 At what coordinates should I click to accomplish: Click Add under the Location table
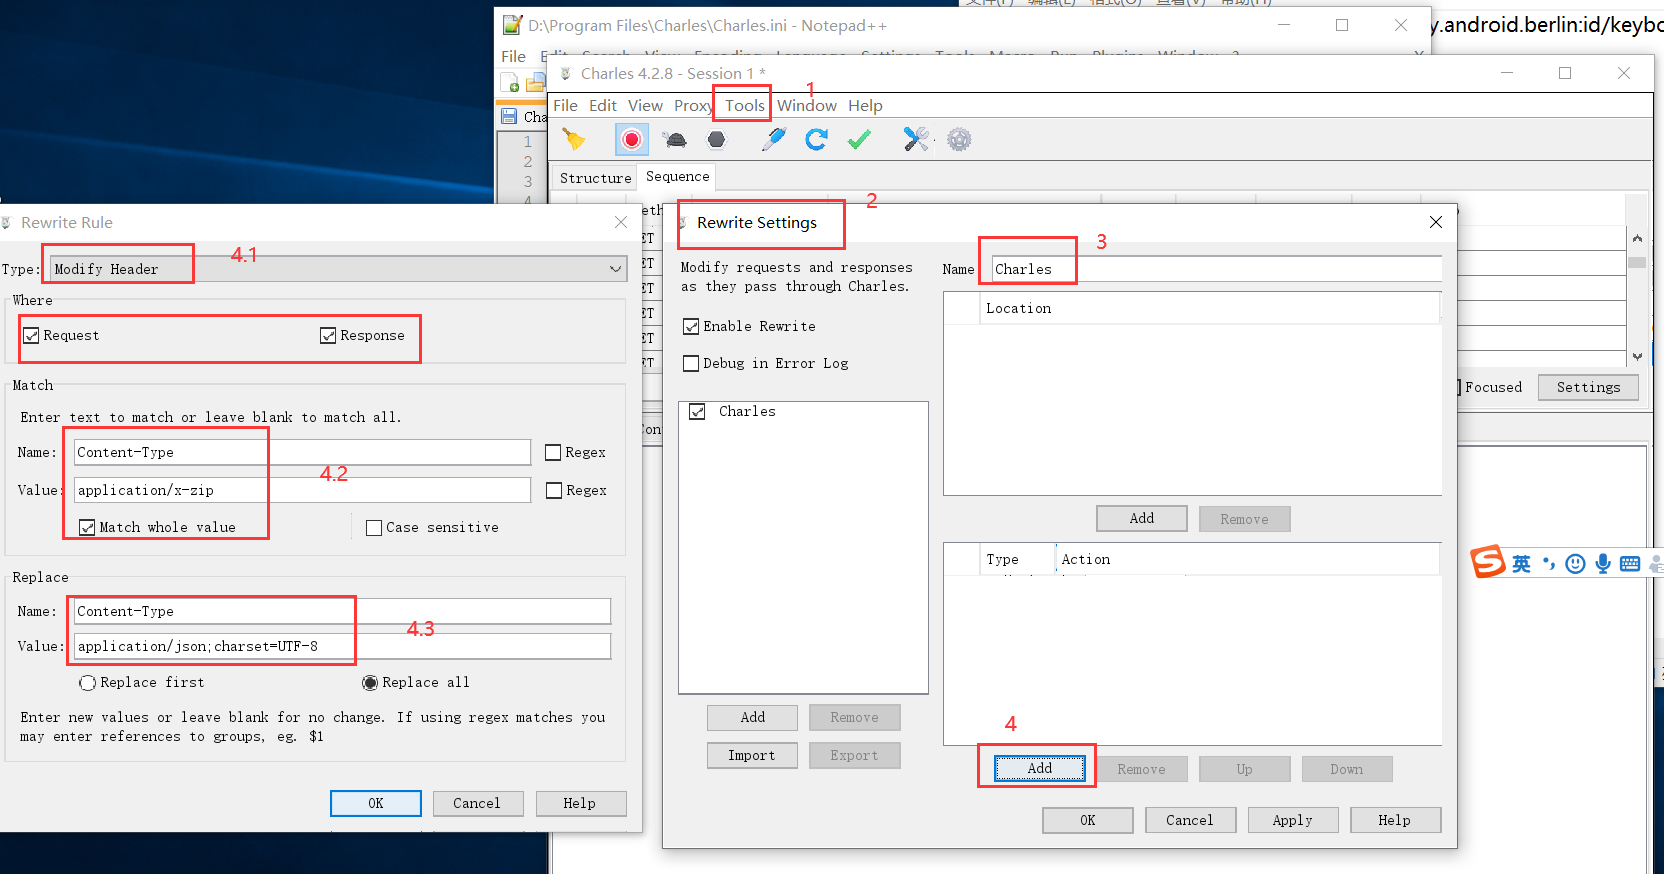click(x=1142, y=518)
